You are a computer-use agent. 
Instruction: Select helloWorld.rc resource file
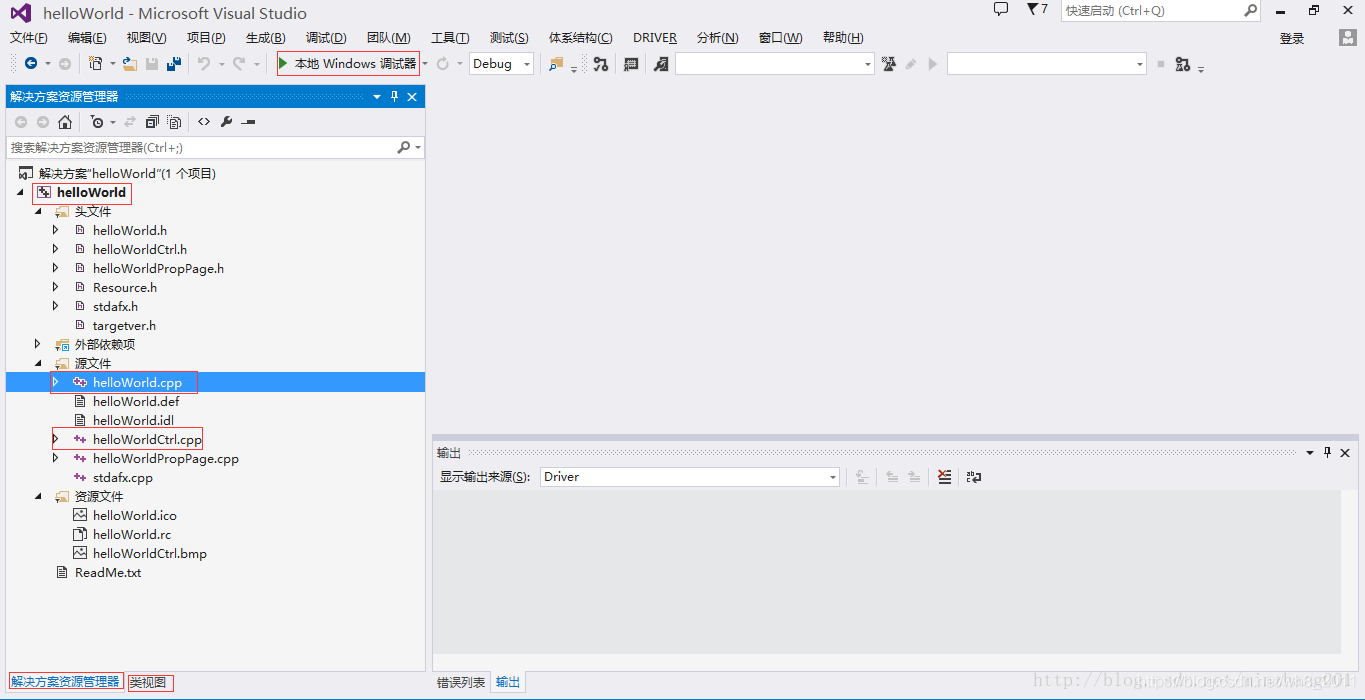(132, 534)
